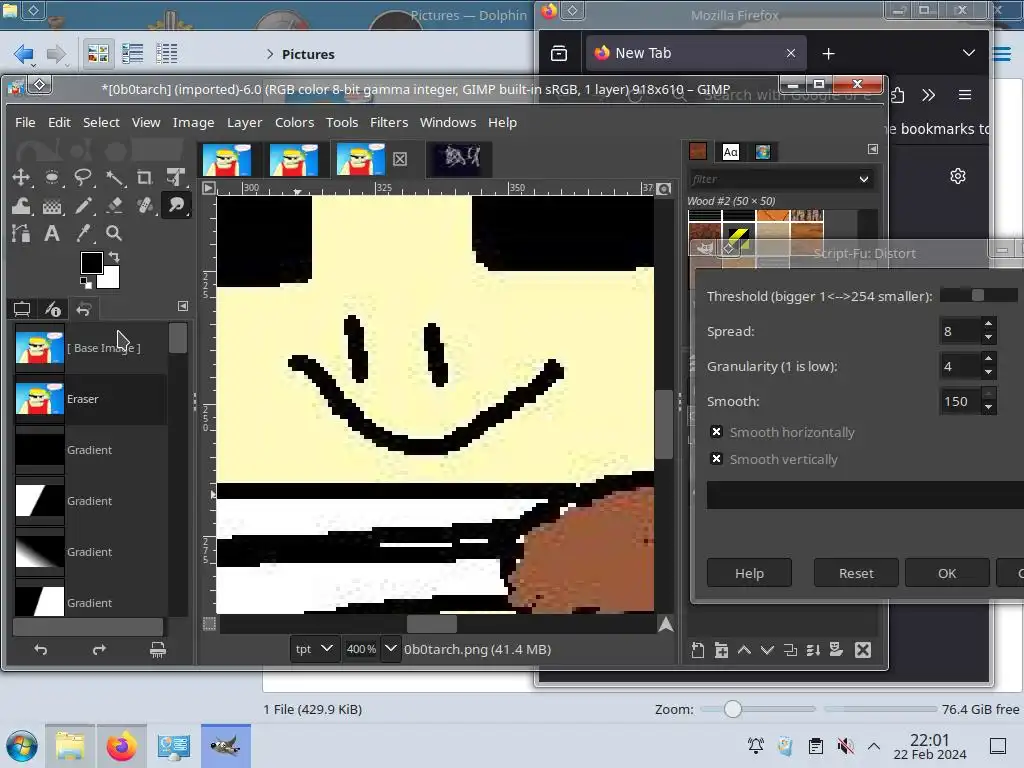Image resolution: width=1024 pixels, height=768 pixels.
Task: Switch to the first image tab thumbnail
Action: click(x=227, y=159)
